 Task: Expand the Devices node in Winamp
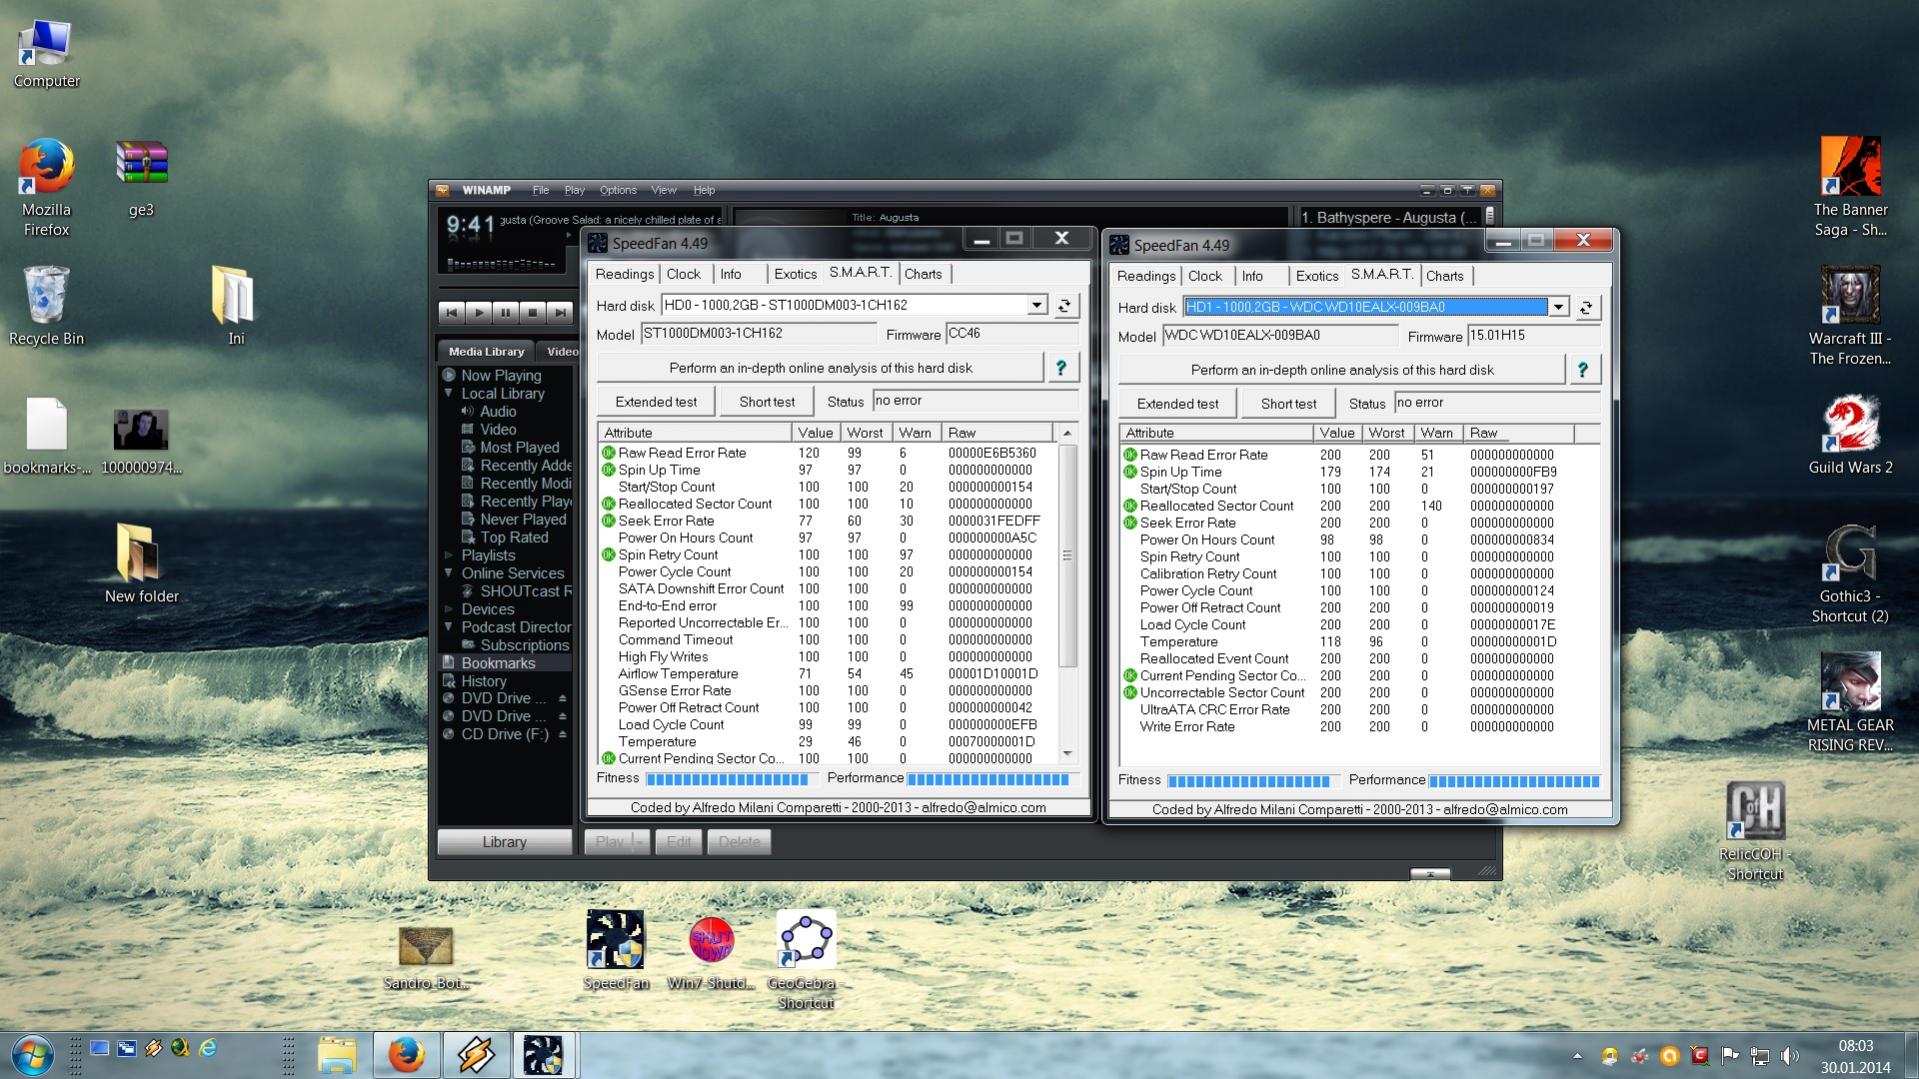click(x=449, y=609)
